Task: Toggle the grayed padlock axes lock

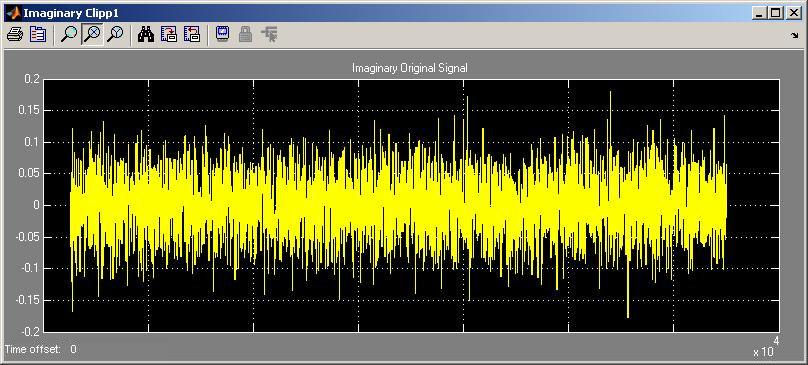Action: tap(245, 35)
